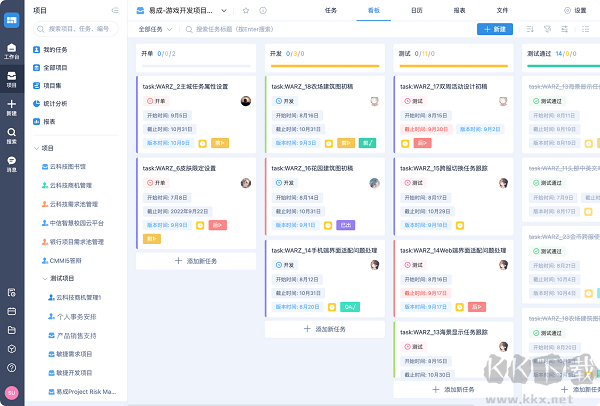600x406 pixels.
Task: Open 开发 status chip on WARZ_18 card
Action: (x=285, y=101)
